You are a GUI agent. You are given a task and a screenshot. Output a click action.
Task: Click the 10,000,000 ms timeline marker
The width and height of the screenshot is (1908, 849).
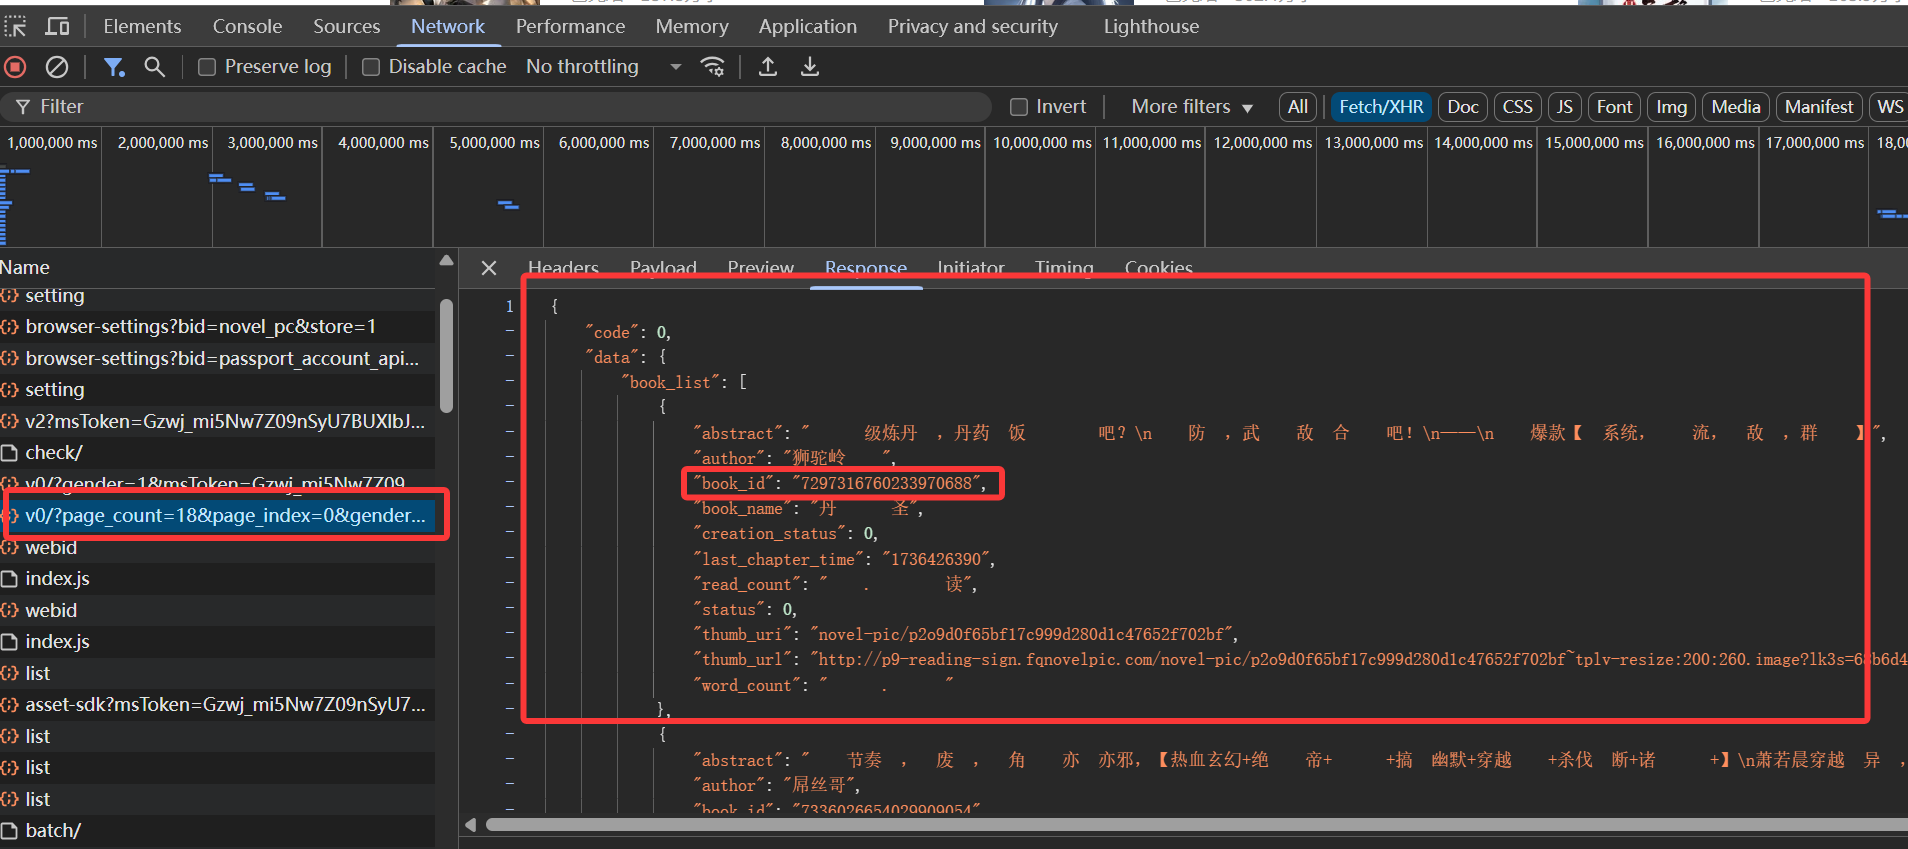point(1042,143)
